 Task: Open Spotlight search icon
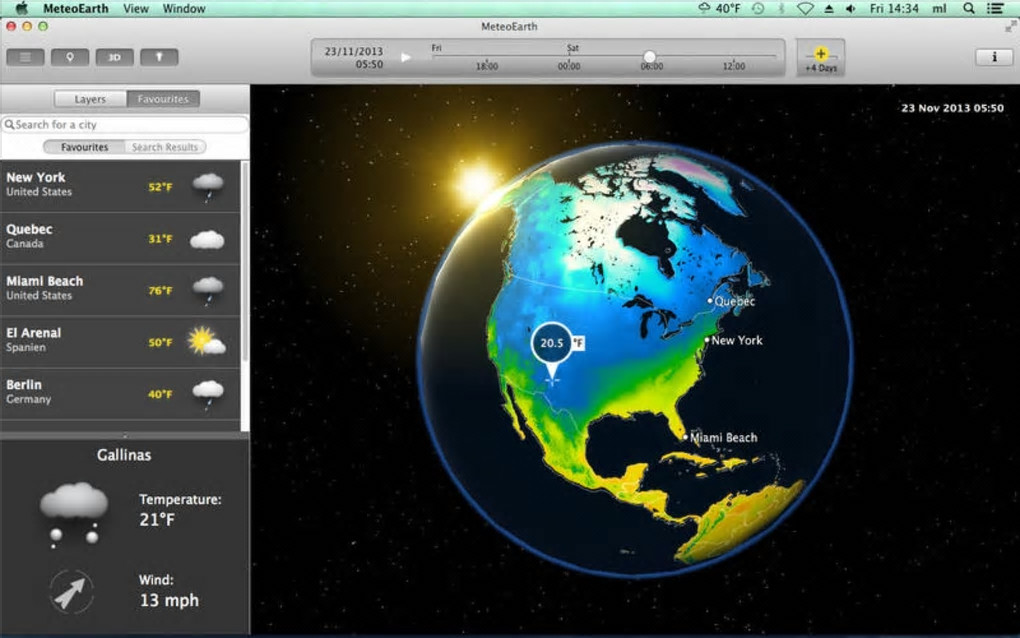tap(969, 8)
